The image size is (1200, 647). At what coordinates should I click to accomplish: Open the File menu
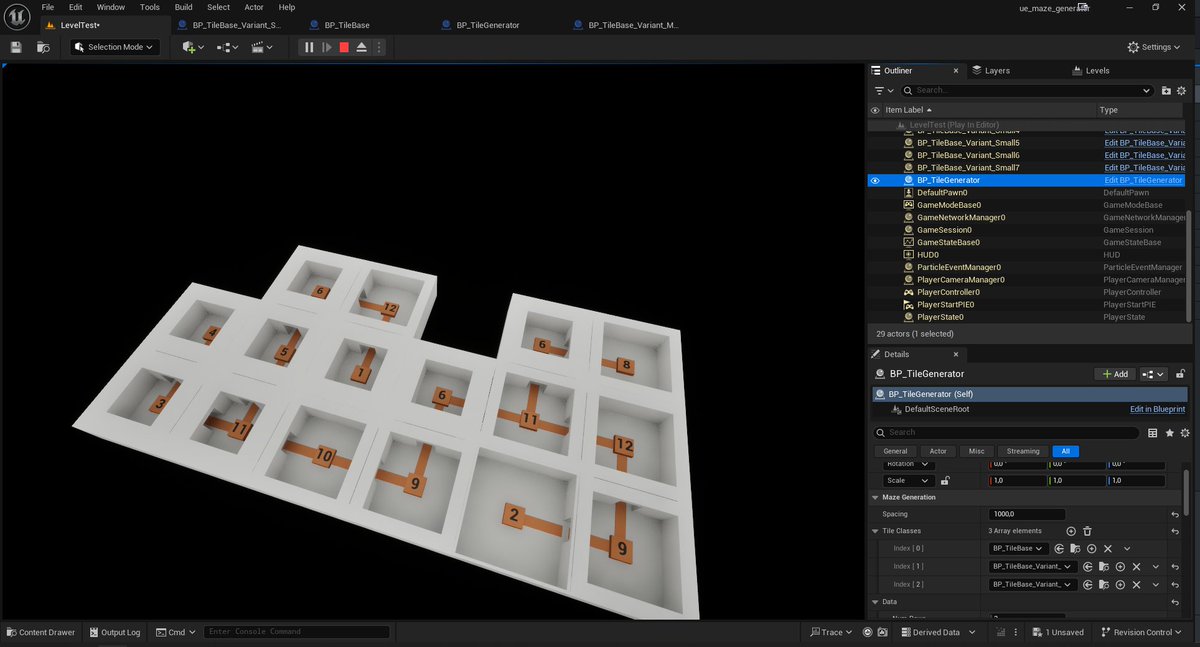pos(48,7)
